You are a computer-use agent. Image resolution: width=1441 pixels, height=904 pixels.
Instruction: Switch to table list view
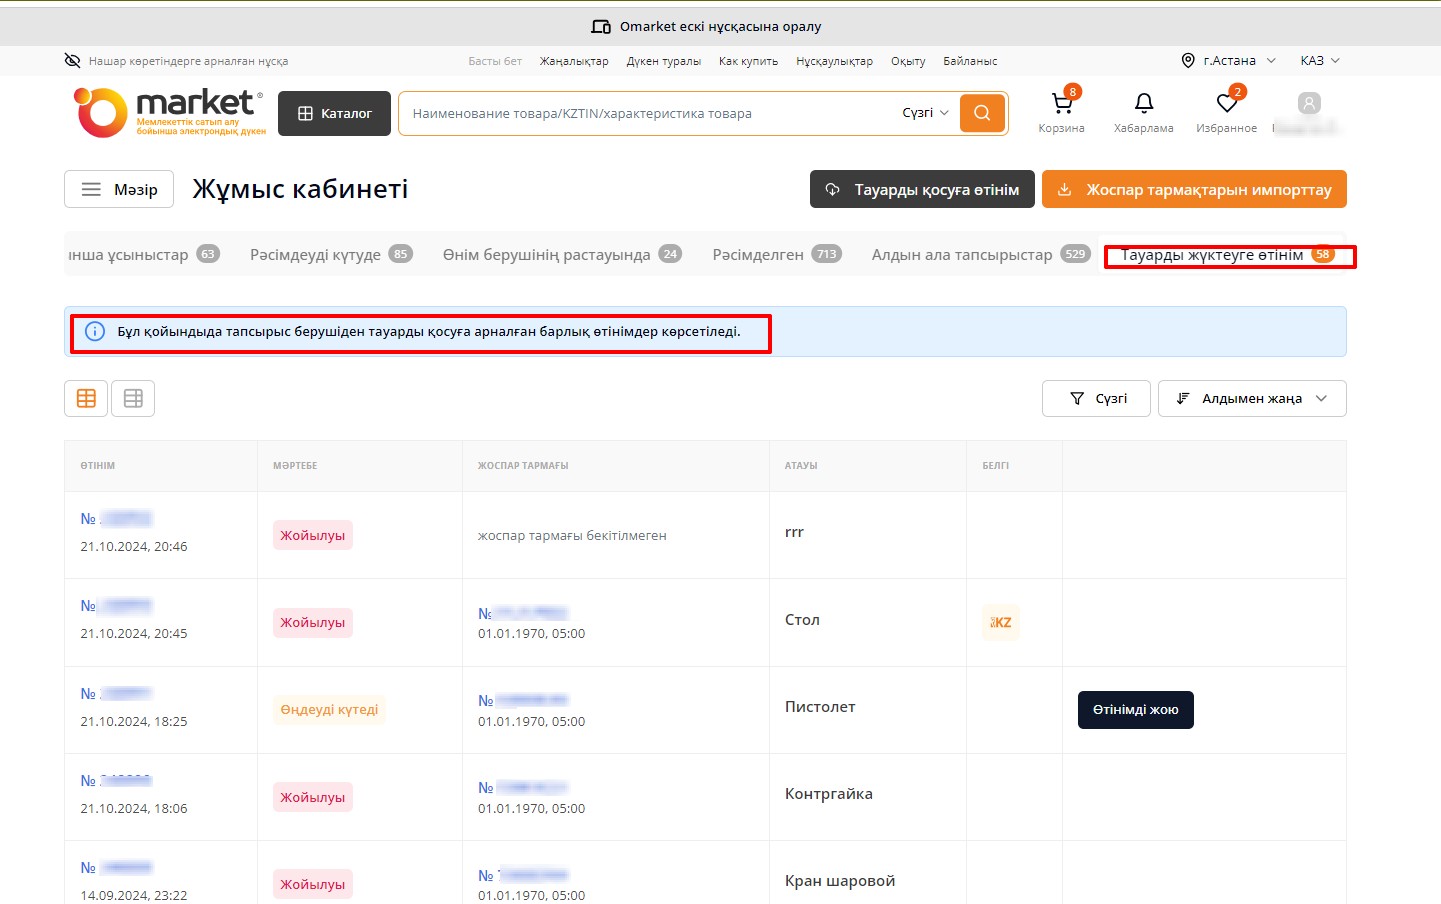[133, 398]
